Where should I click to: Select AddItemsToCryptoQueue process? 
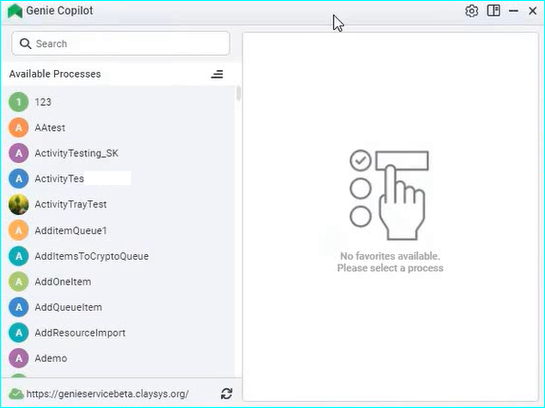pyautogui.click(x=118, y=256)
